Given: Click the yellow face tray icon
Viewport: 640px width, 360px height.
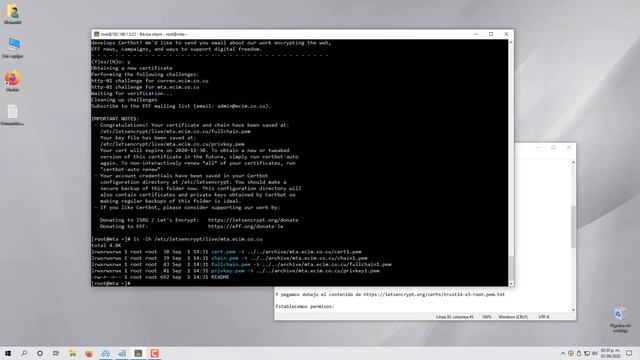Looking at the screenshot, I should (x=571, y=353).
